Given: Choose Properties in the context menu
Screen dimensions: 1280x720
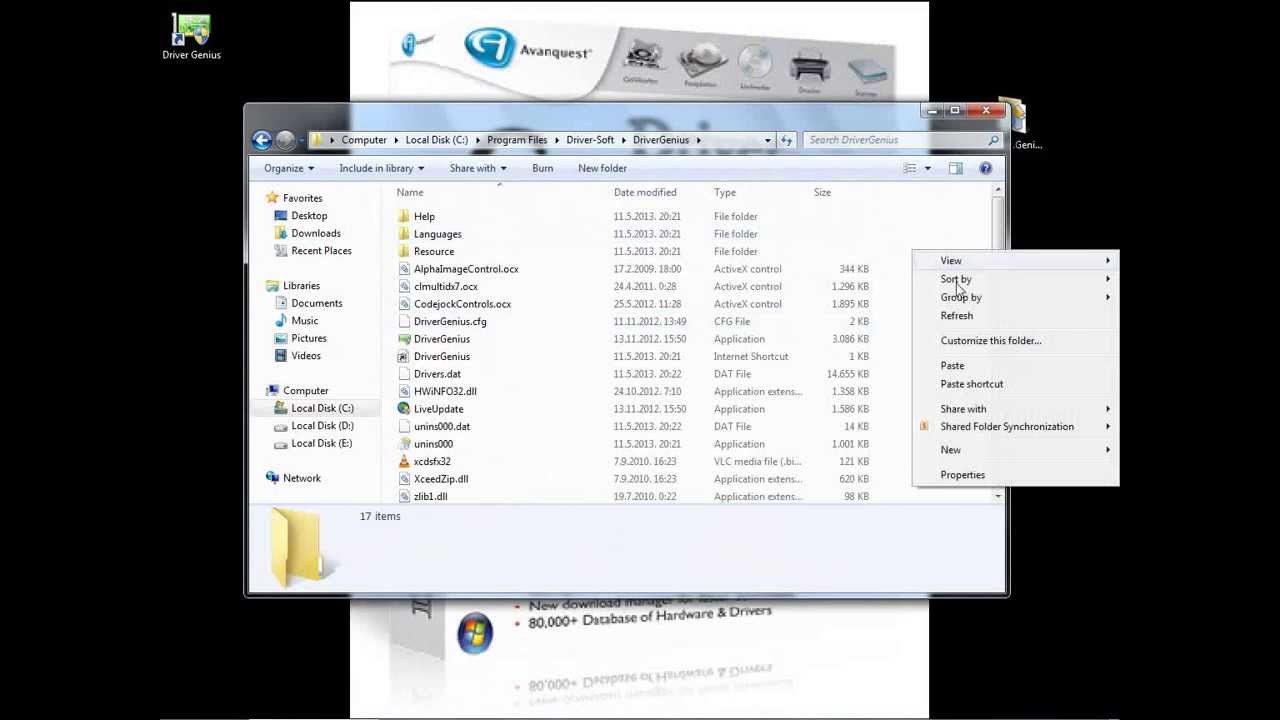Looking at the screenshot, I should pyautogui.click(x=1015, y=475).
